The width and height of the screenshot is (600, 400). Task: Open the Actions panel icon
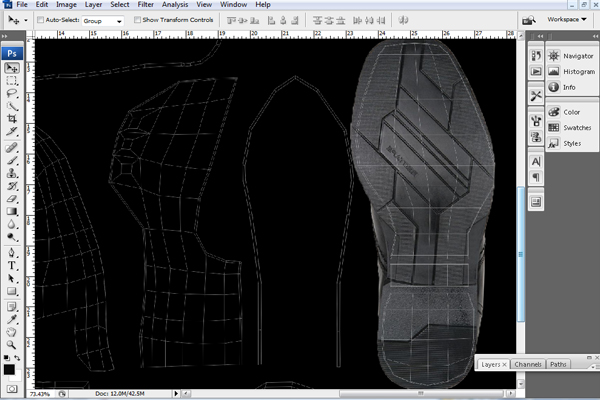(x=536, y=72)
